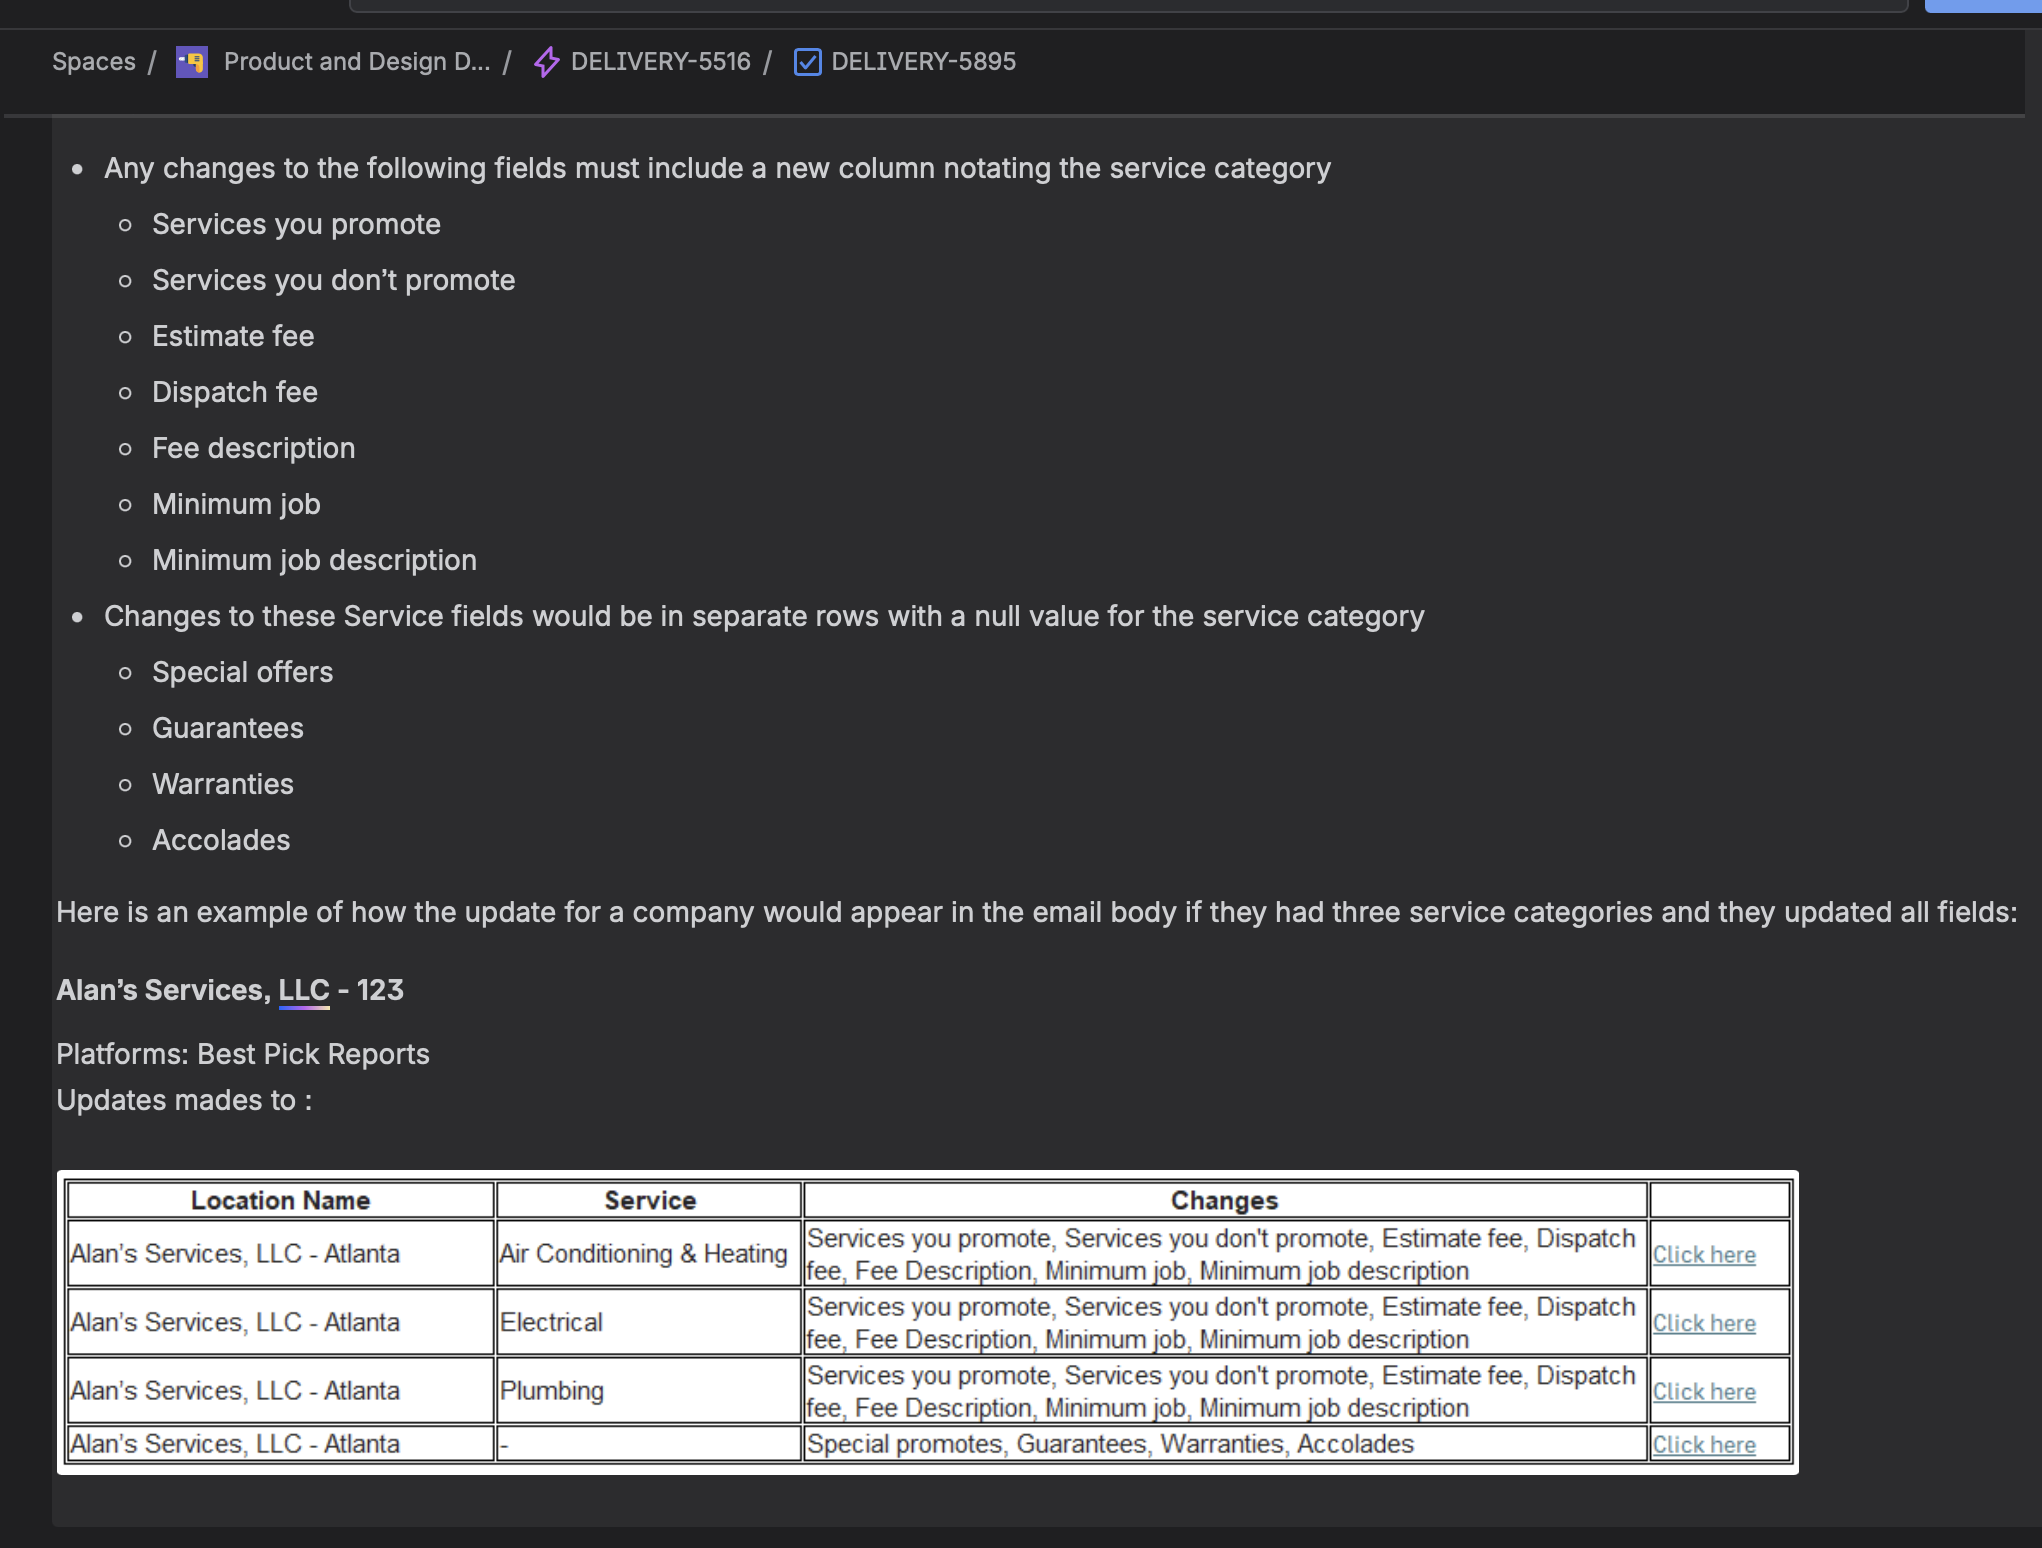
Task: Click the DELIVERY-5516 epic lightning icon
Action: pos(546,62)
